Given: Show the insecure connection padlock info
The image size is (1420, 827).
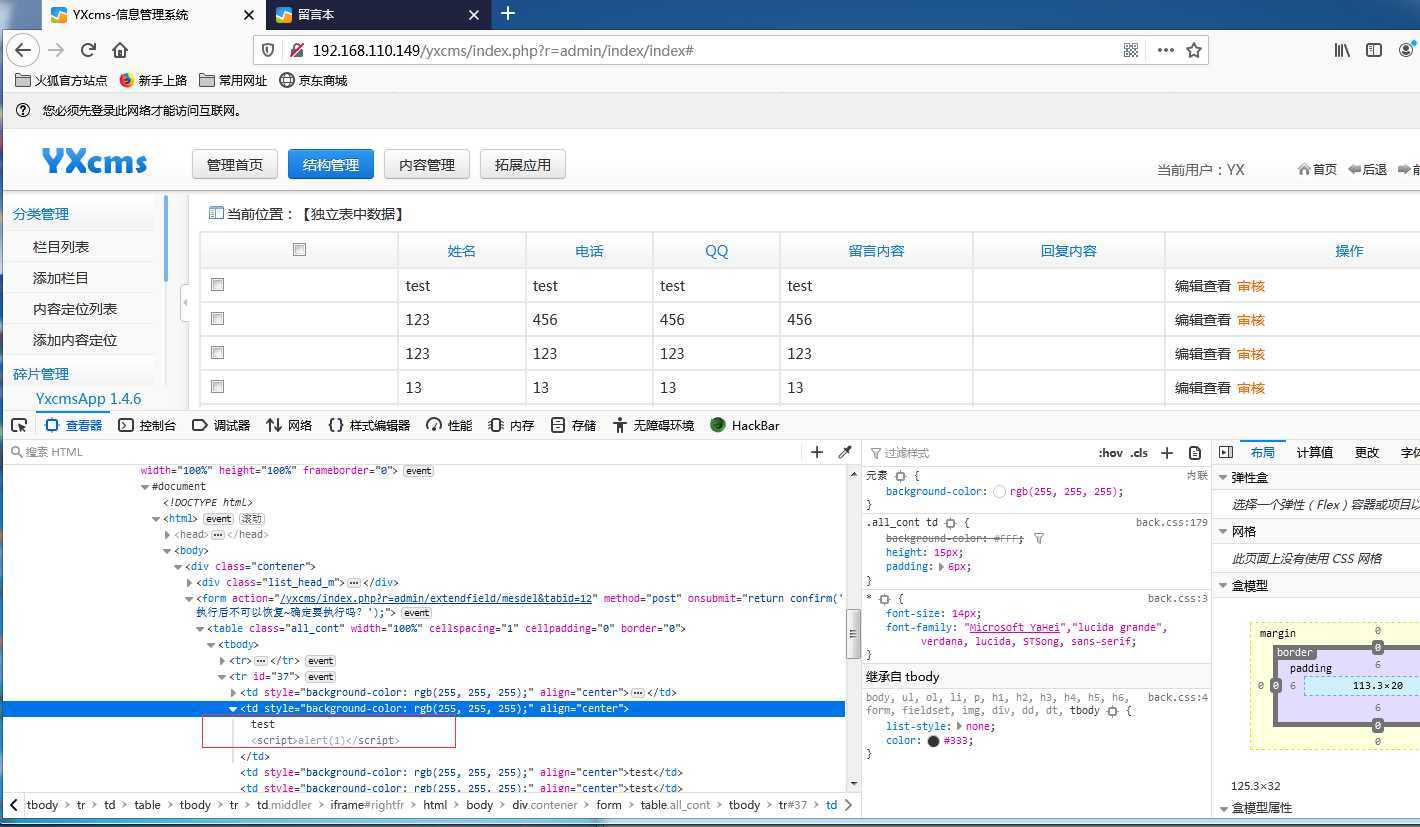Looking at the screenshot, I should click(x=296, y=50).
